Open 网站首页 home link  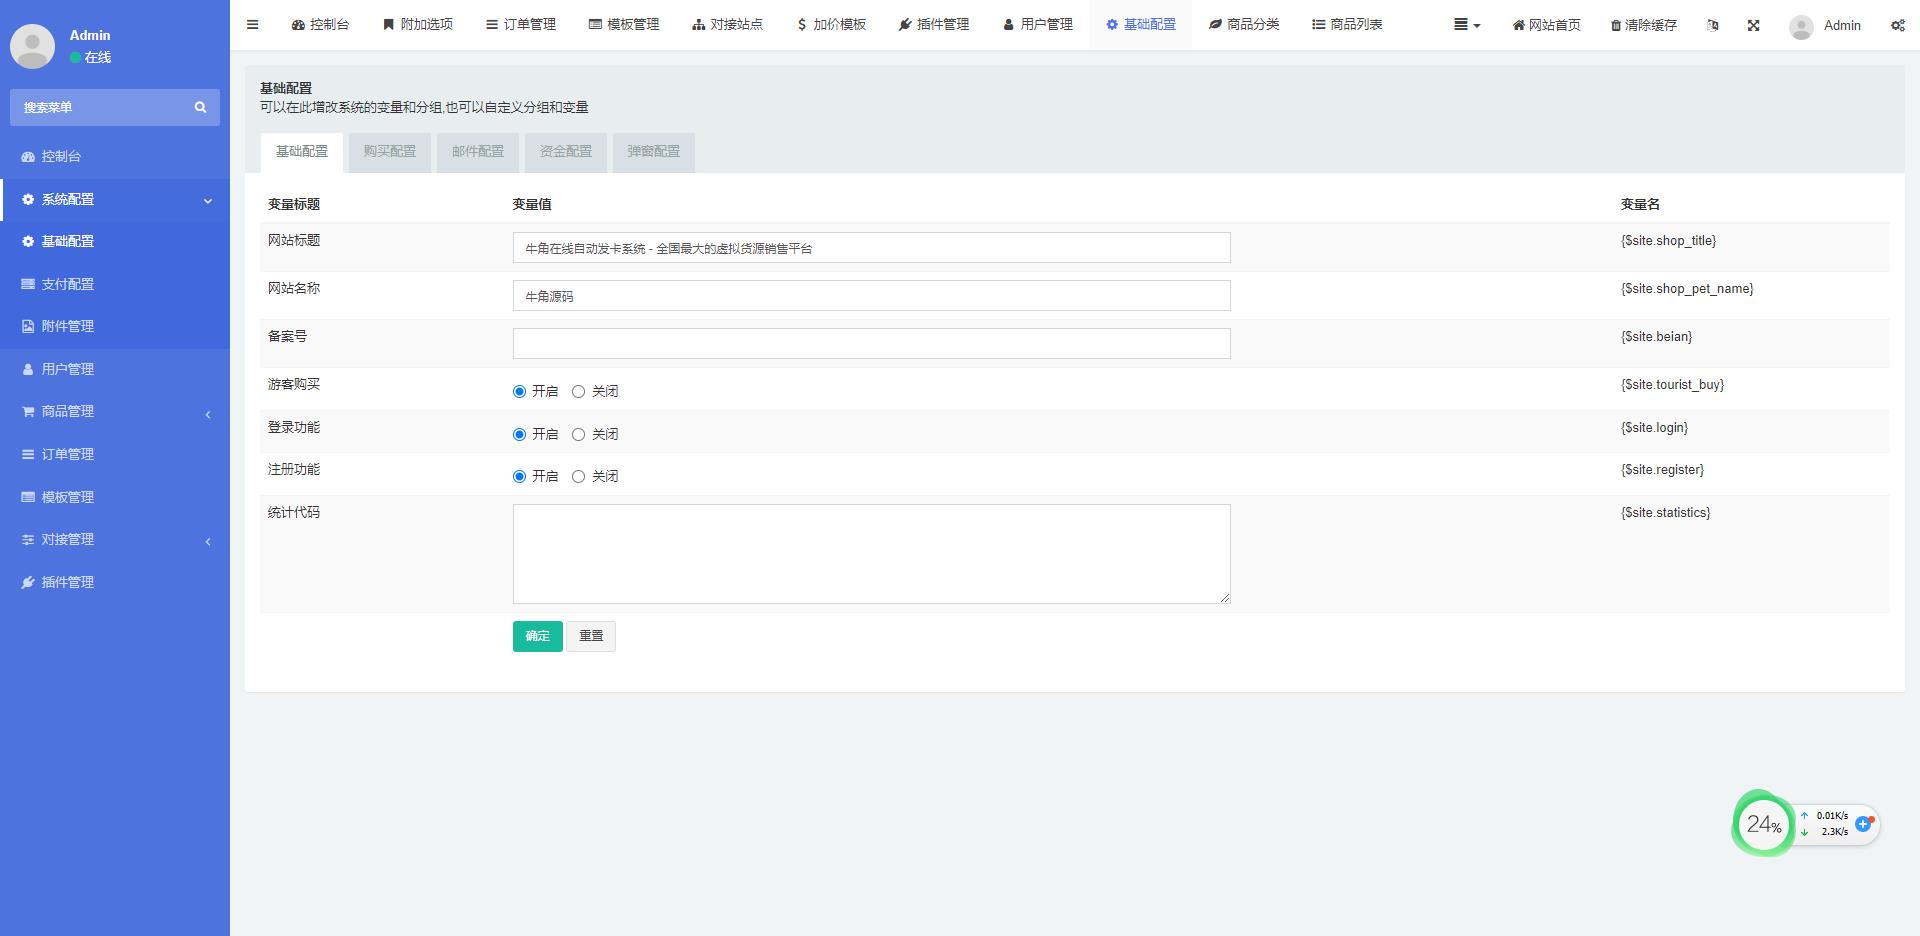tap(1546, 25)
